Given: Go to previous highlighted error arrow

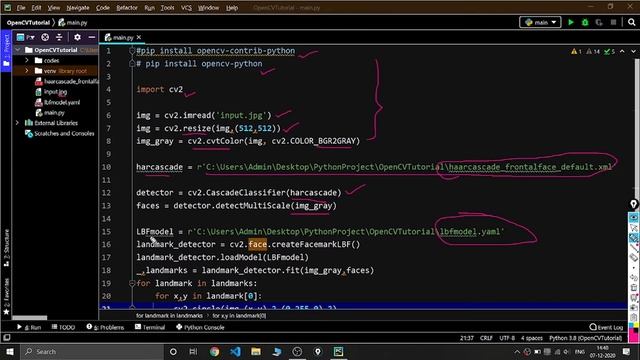Looking at the screenshot, I should pos(622,51).
